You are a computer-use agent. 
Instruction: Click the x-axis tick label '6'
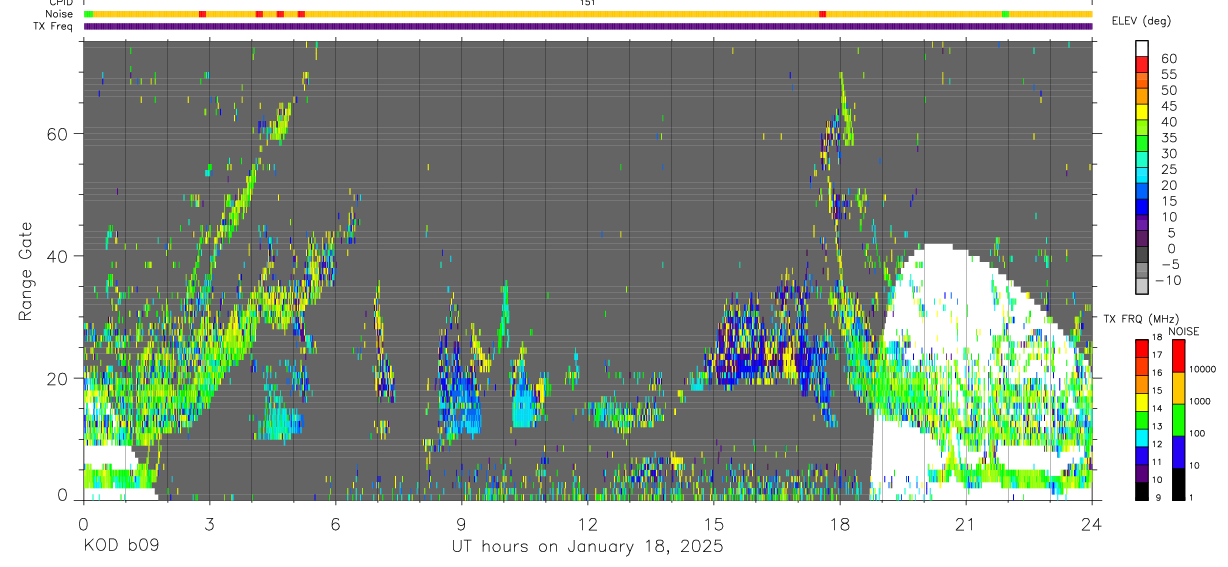point(335,523)
